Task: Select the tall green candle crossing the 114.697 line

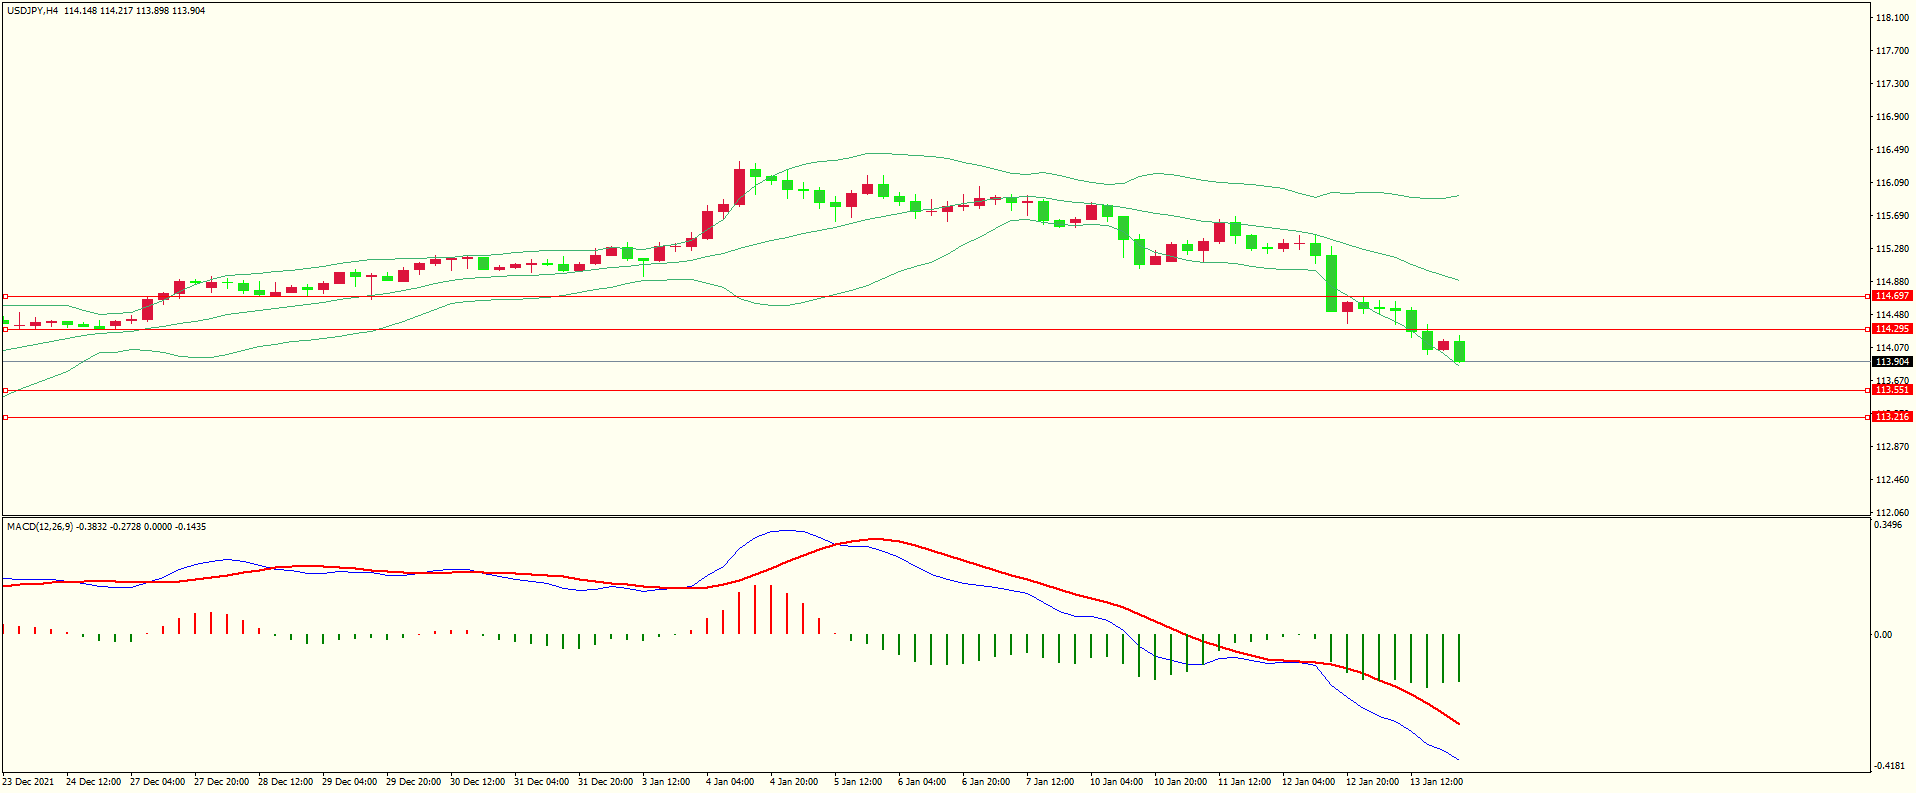Action: point(1331,283)
